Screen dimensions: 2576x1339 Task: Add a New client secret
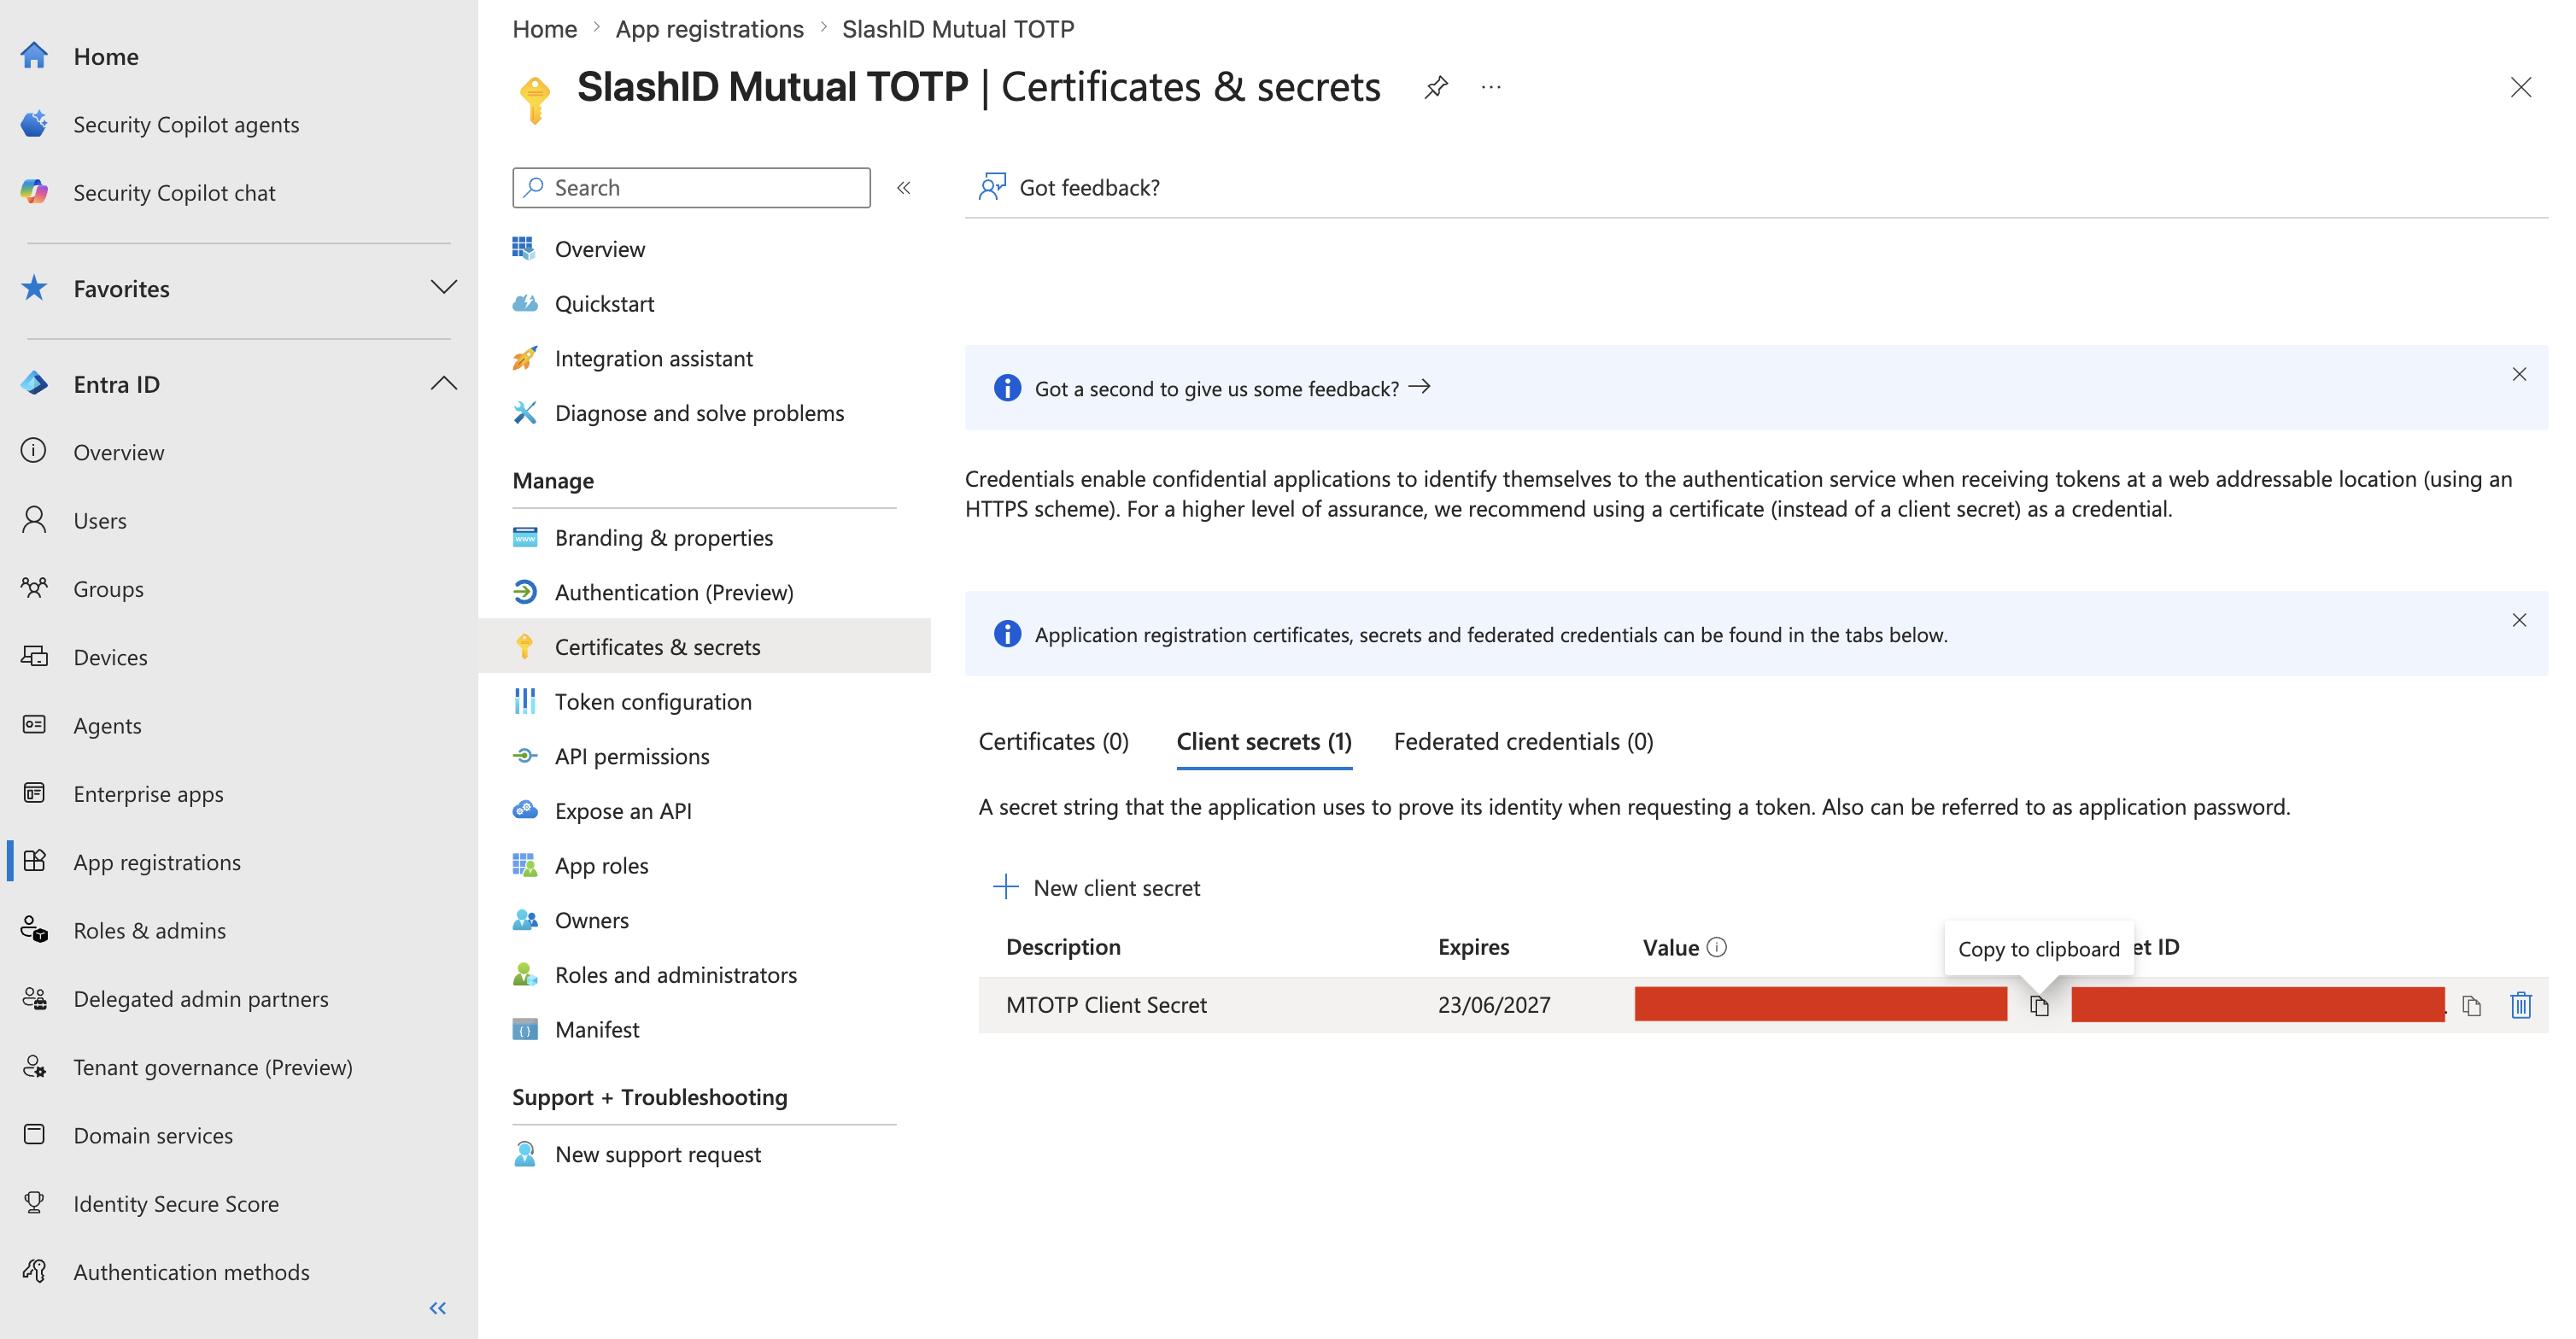pyautogui.click(x=1096, y=887)
